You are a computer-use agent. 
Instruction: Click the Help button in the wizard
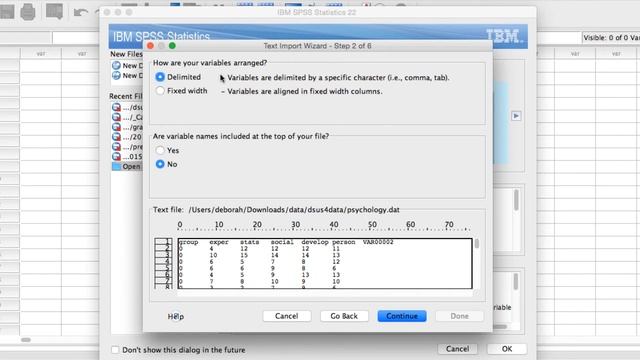[176, 316]
